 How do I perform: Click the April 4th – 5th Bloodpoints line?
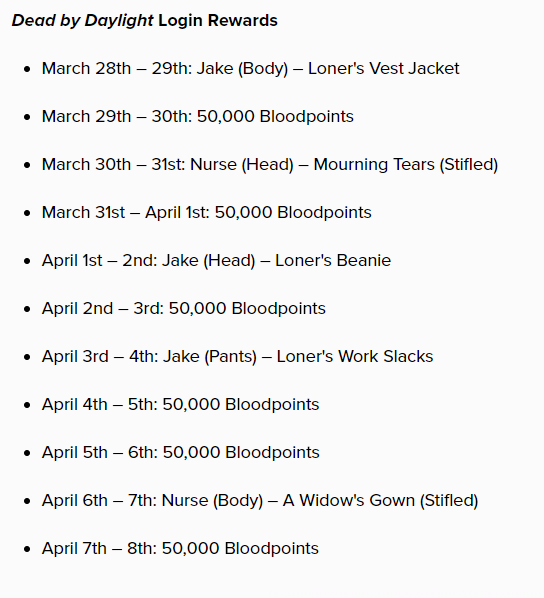click(x=180, y=405)
